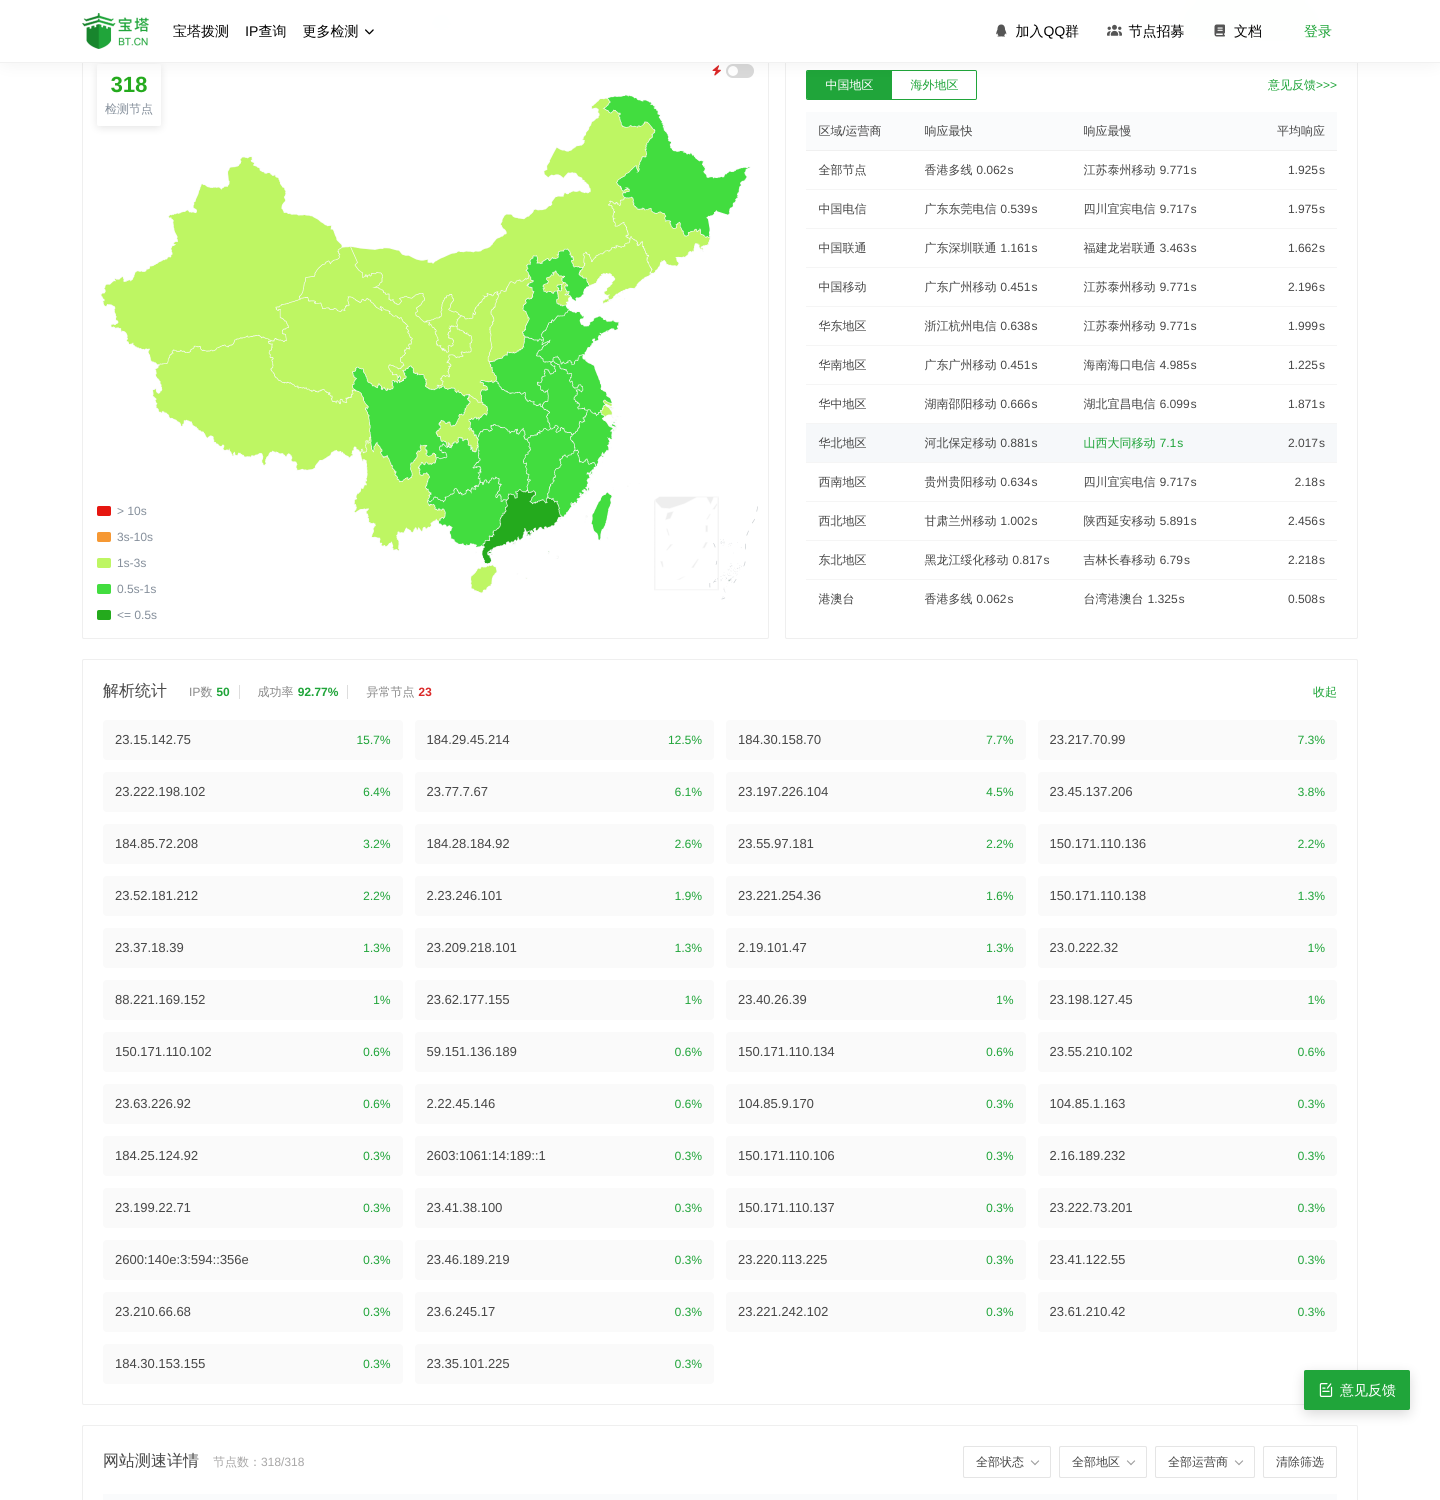Click the orange 3s-10s legend swatch
This screenshot has height=1500, width=1440.
point(104,537)
